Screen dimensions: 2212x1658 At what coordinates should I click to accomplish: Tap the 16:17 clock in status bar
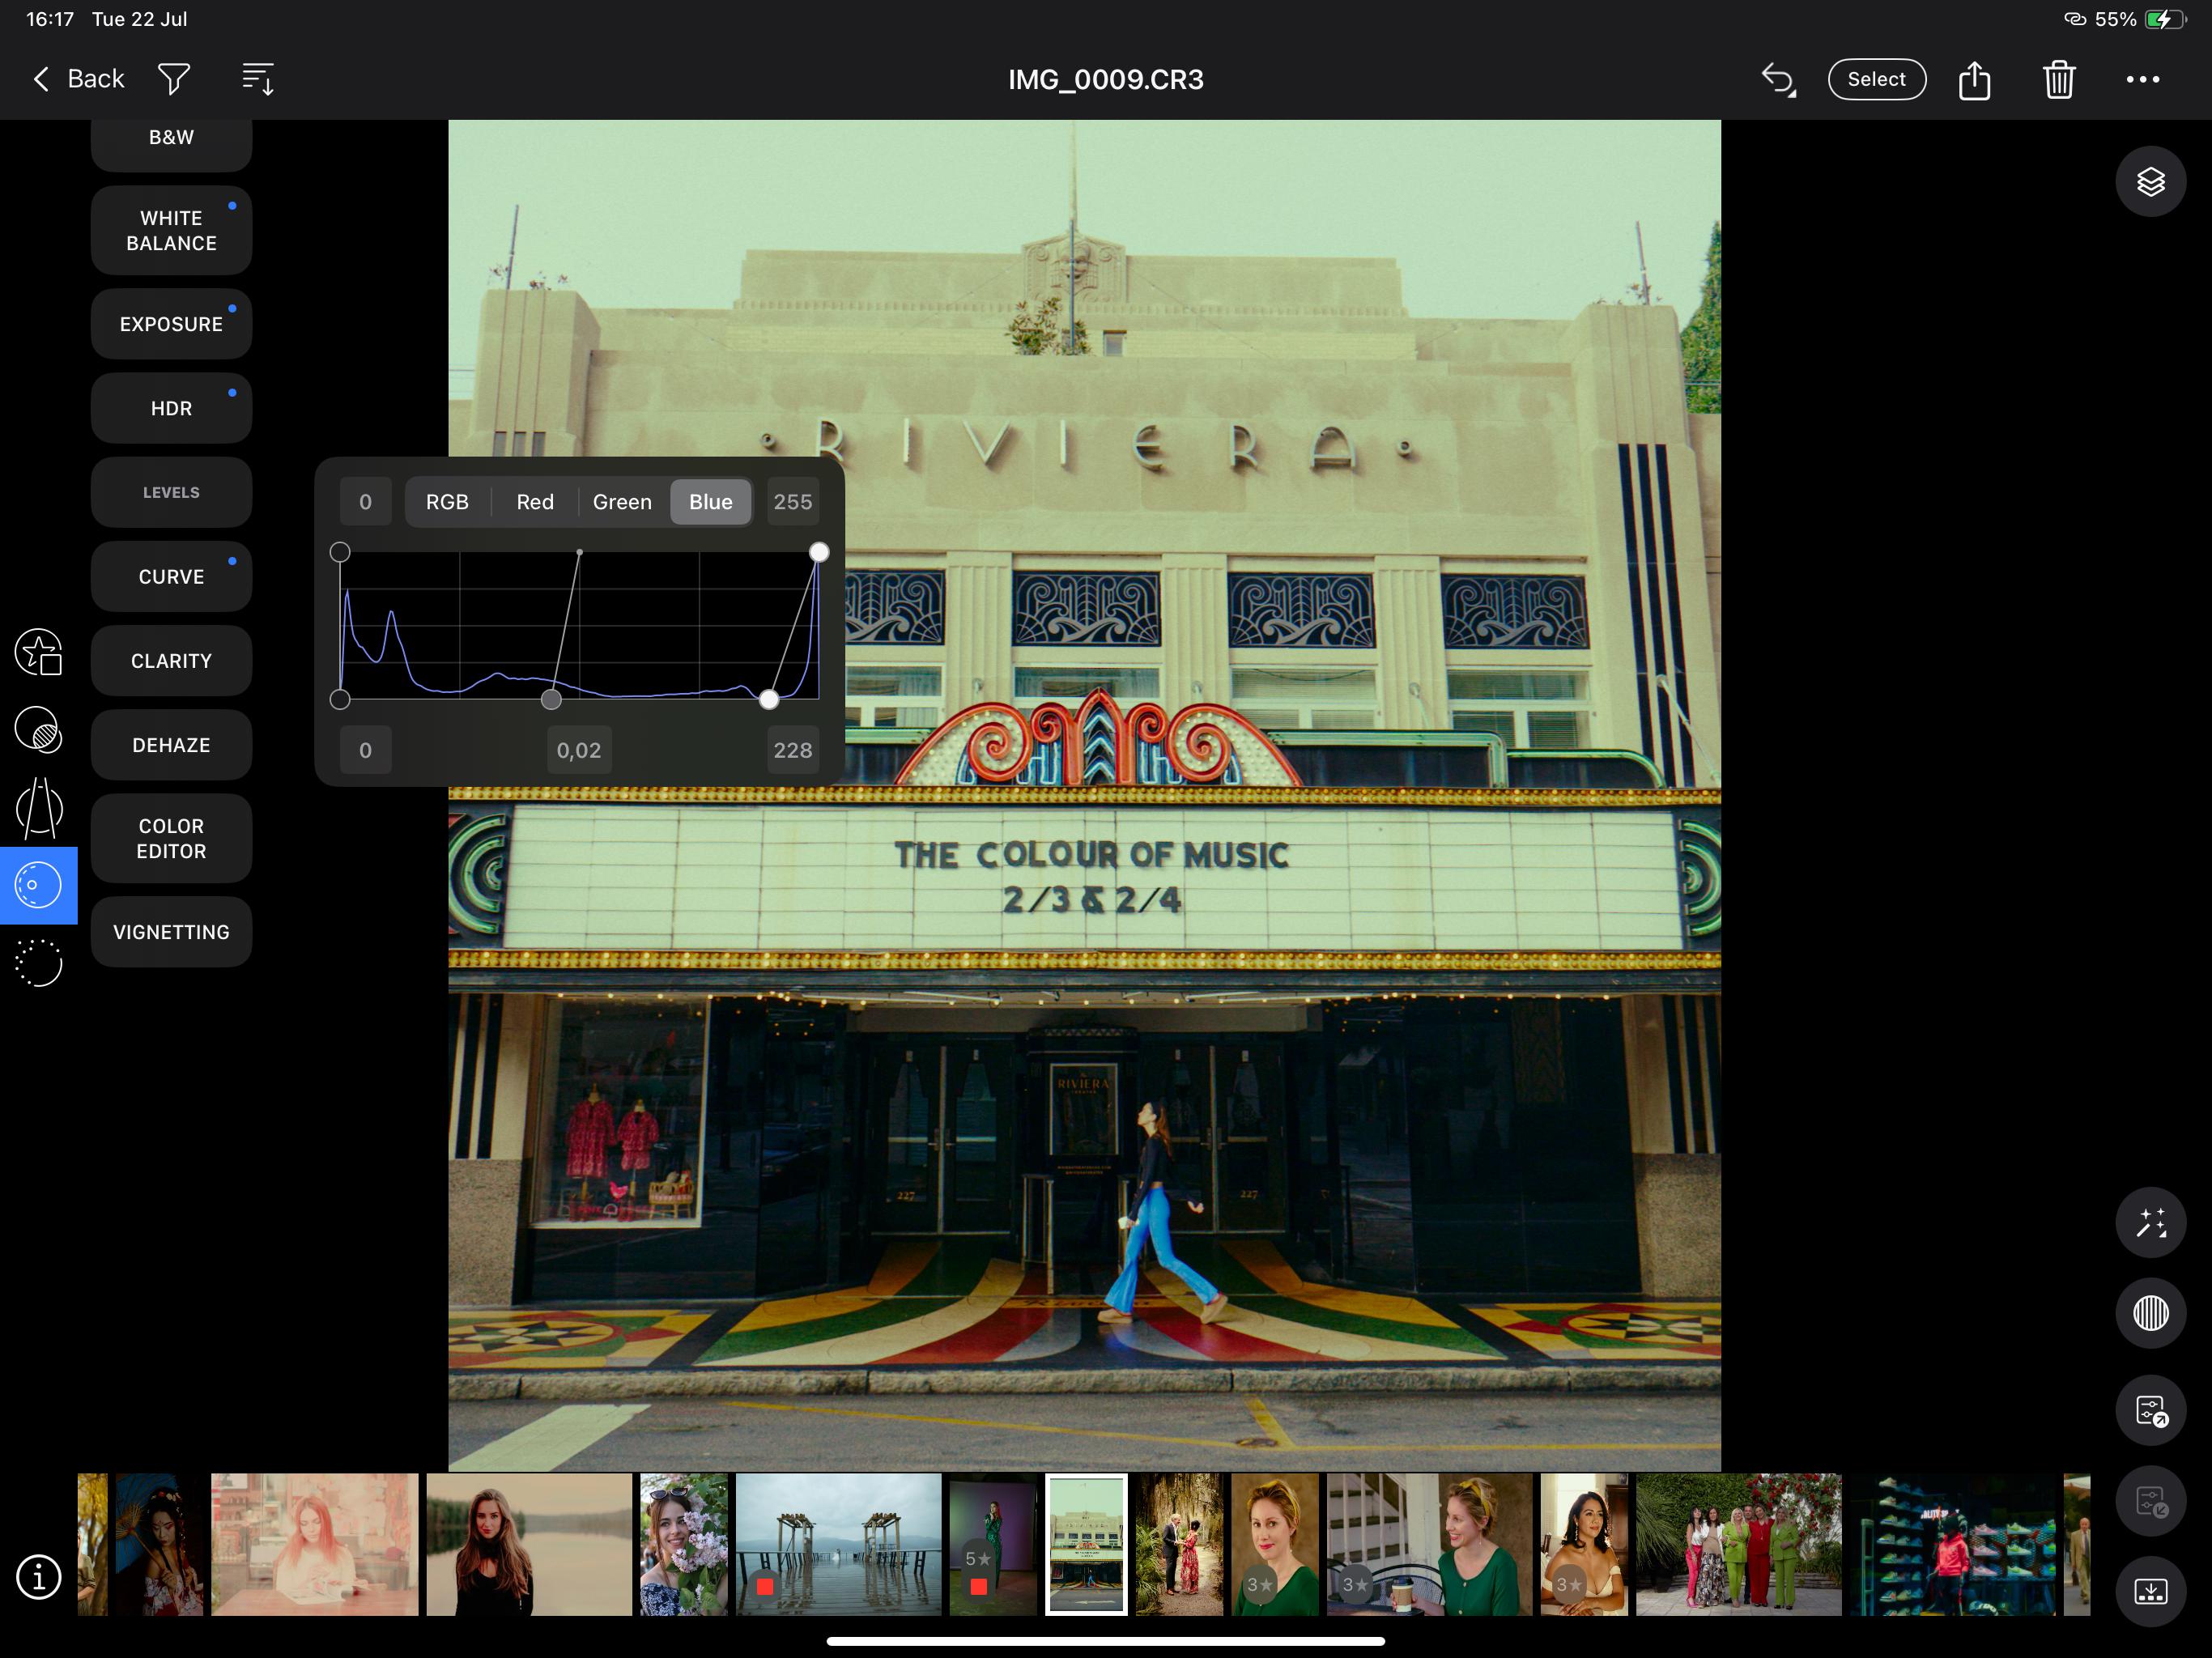coord(50,19)
